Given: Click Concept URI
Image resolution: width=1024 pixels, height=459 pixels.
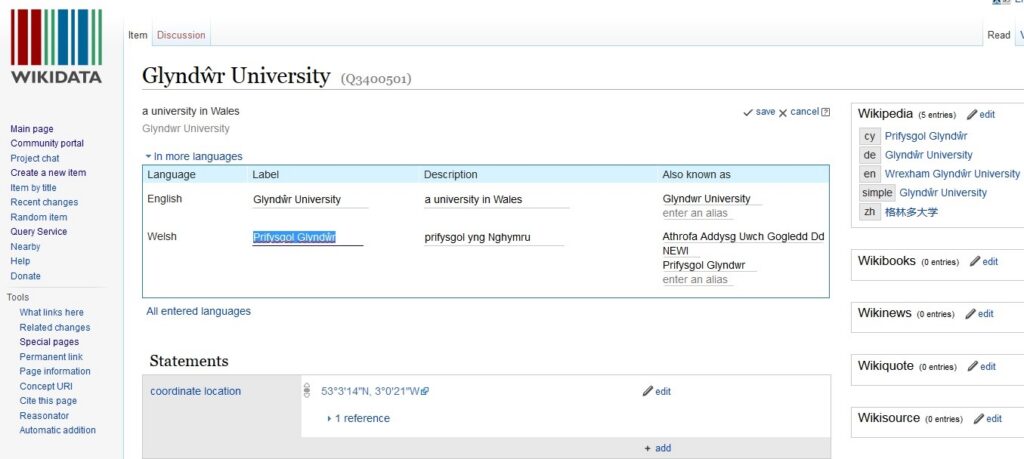Looking at the screenshot, I should pyautogui.click(x=46, y=387).
